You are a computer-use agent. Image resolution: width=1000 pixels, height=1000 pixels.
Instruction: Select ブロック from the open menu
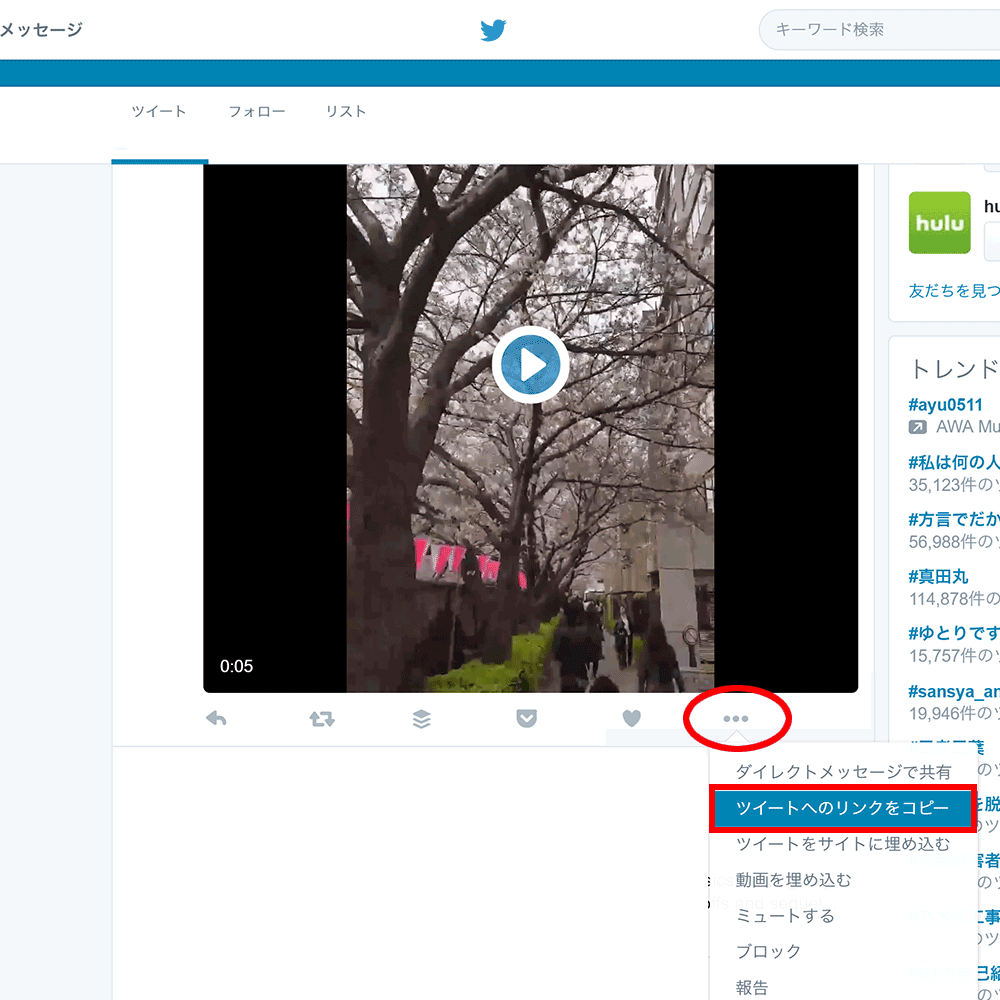point(768,952)
